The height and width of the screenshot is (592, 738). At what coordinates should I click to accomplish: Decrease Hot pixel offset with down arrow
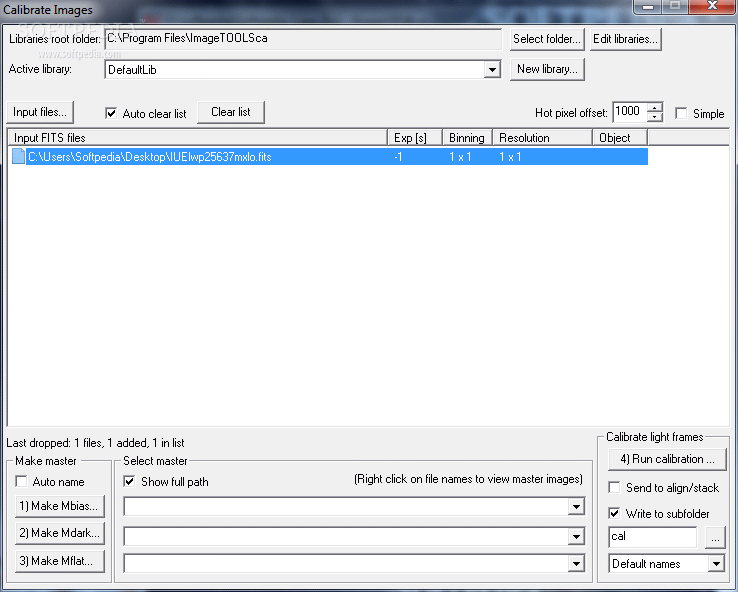tap(655, 117)
